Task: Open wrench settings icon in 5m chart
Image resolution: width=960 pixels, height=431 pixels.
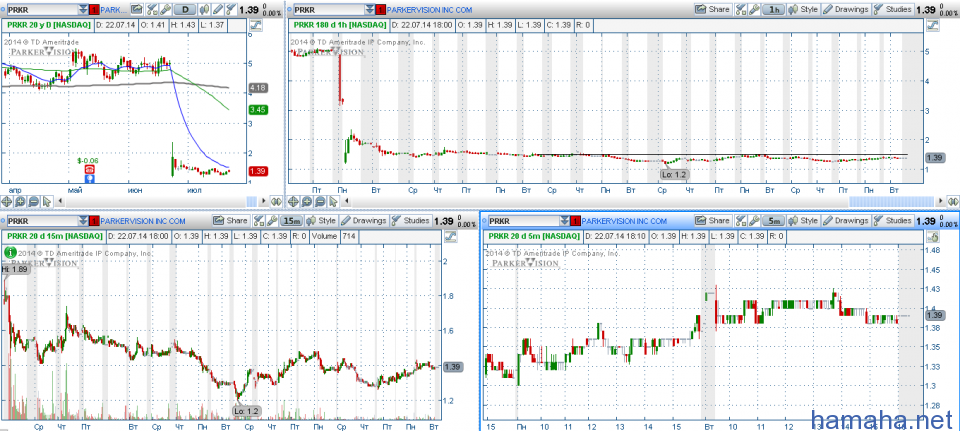Action: (755, 220)
